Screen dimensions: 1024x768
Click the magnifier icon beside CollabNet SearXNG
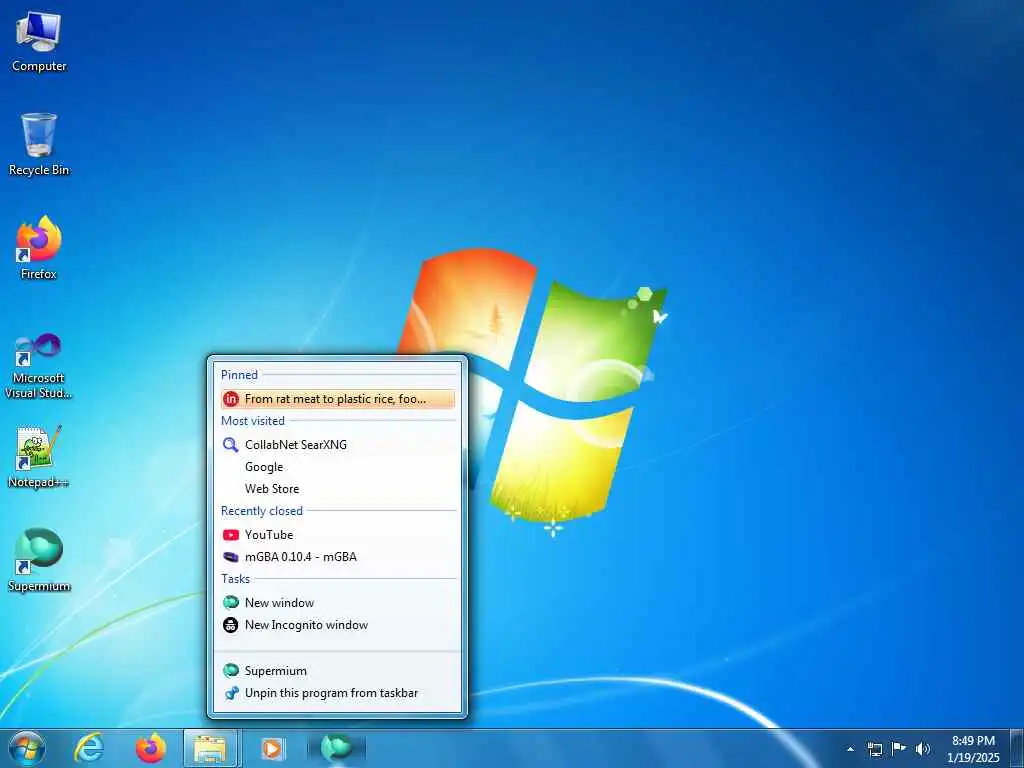(231, 445)
